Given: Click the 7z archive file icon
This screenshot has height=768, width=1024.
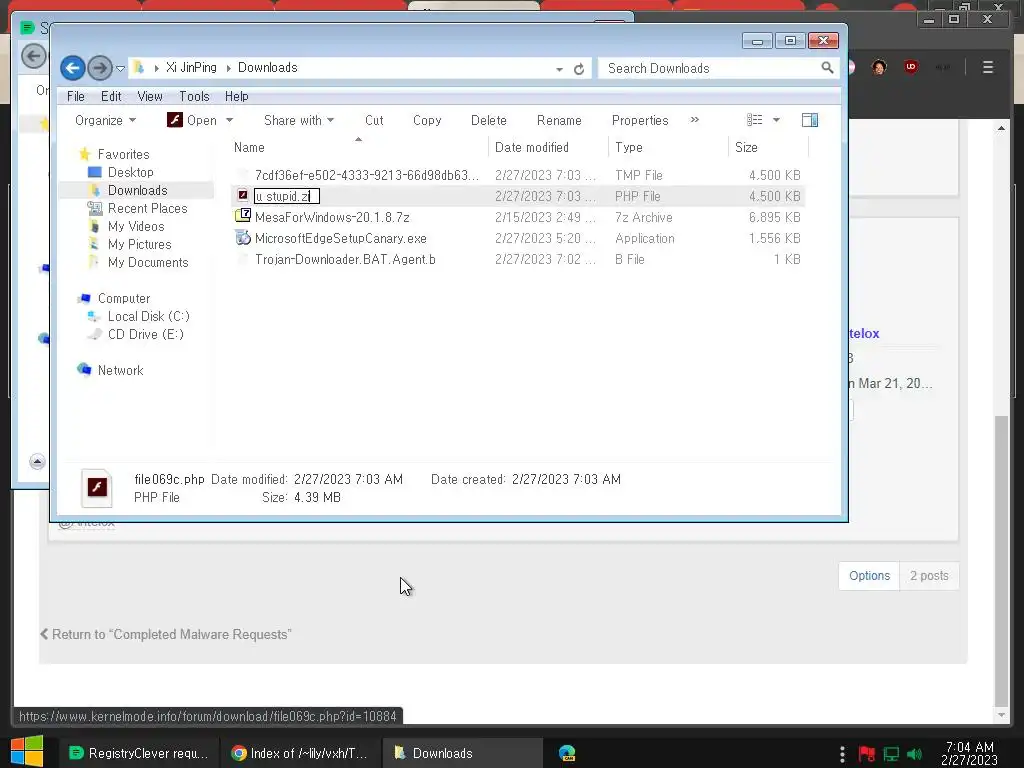Looking at the screenshot, I should coord(243,216).
